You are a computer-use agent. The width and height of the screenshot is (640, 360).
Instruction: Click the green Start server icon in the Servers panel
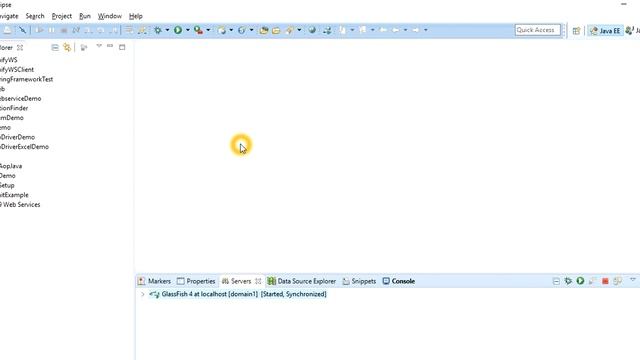pos(580,281)
